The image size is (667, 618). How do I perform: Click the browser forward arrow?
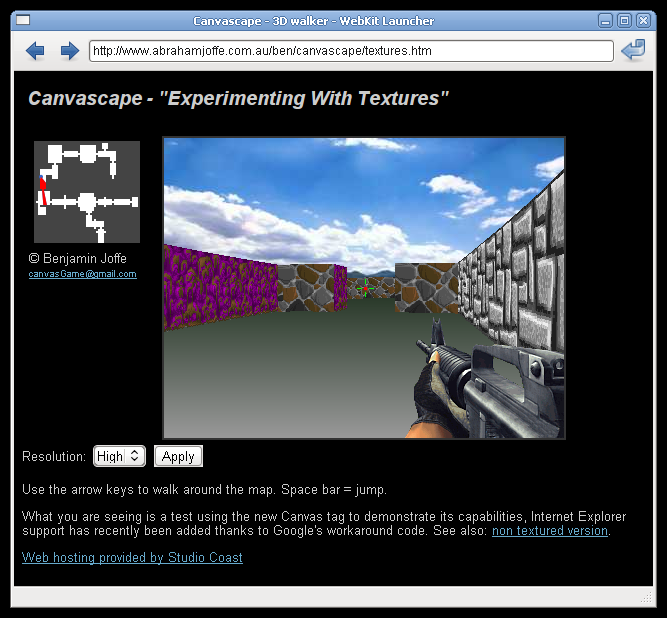pyautogui.click(x=70, y=51)
